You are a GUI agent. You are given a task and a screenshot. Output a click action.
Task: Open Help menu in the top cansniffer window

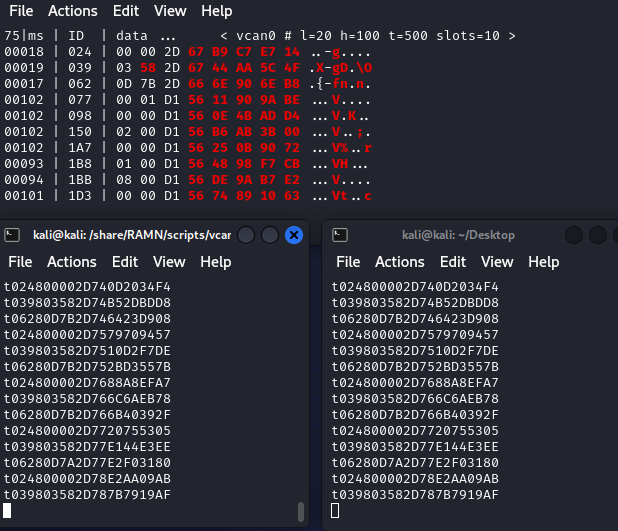(216, 11)
